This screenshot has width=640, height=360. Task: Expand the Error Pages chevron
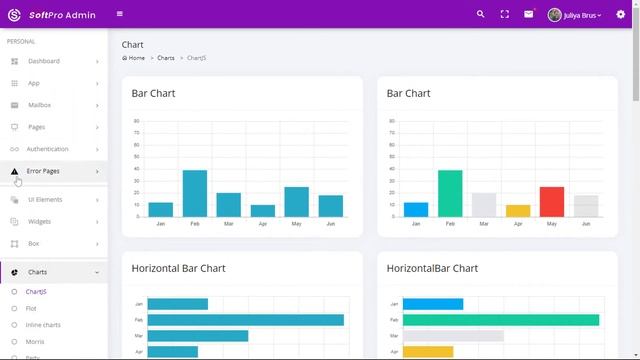[97, 171]
